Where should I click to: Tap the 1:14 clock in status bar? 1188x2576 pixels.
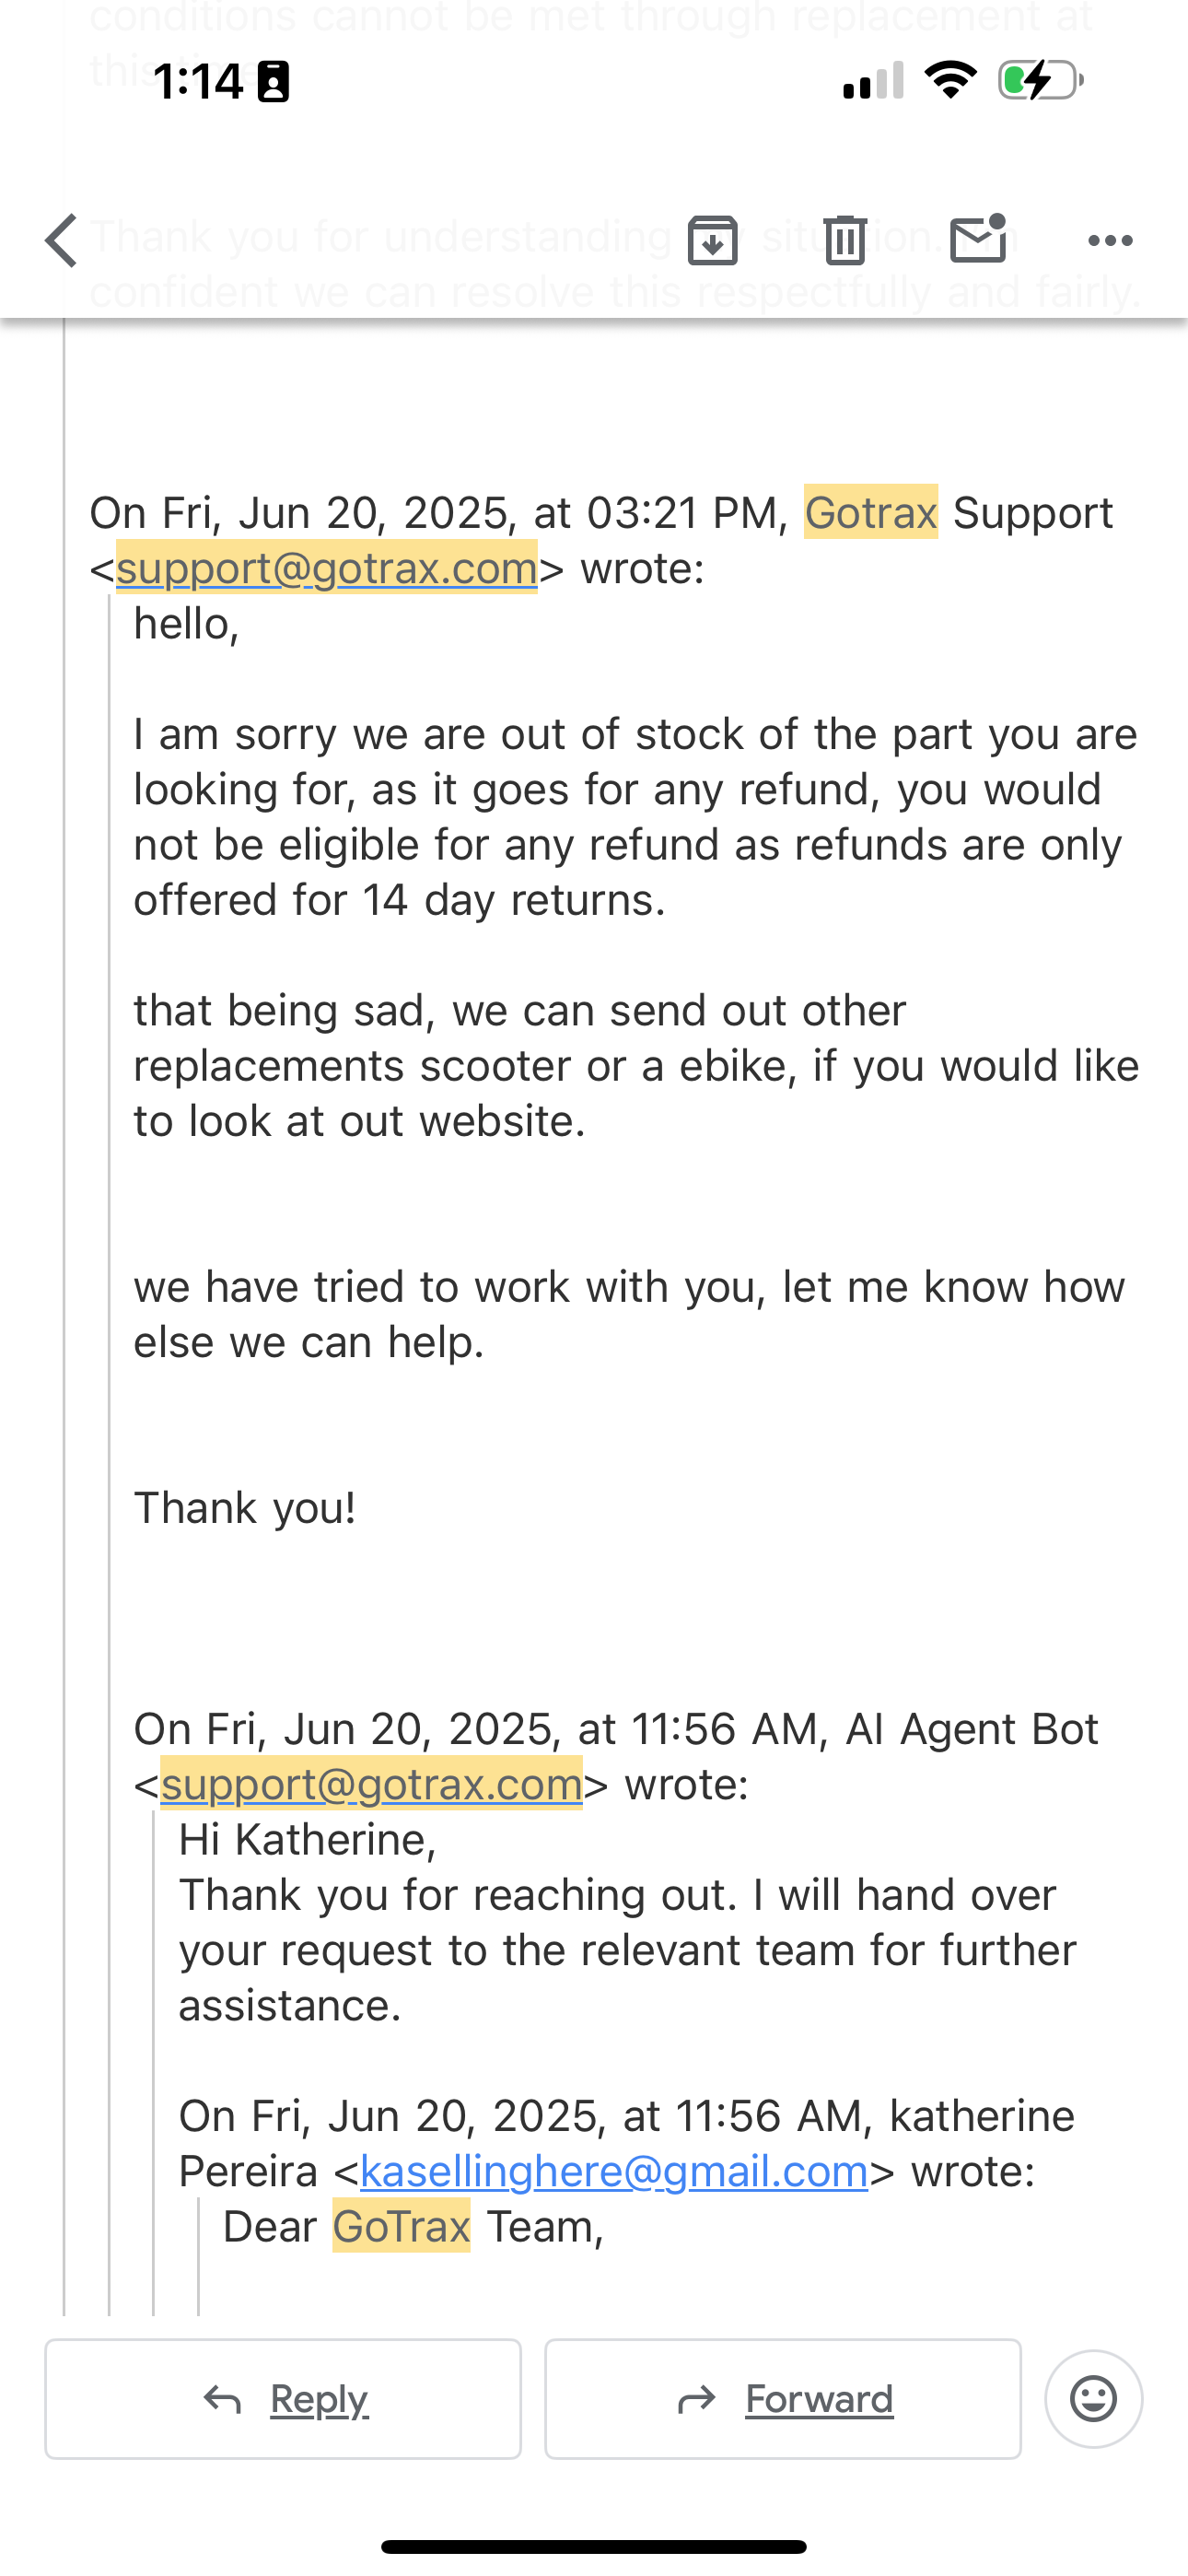[198, 81]
